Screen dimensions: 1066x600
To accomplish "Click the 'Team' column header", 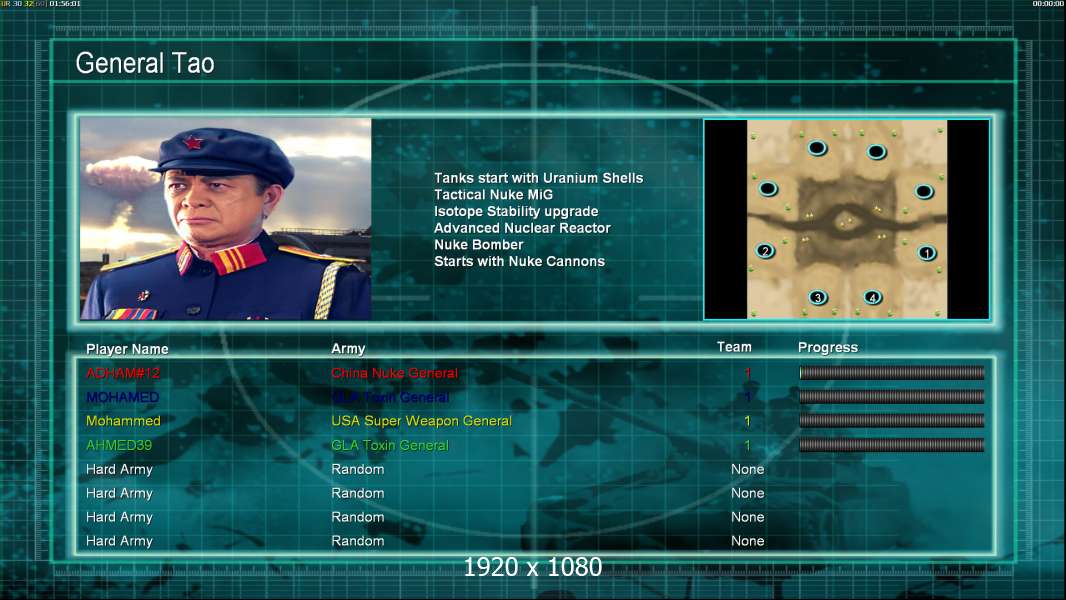I will click(734, 347).
